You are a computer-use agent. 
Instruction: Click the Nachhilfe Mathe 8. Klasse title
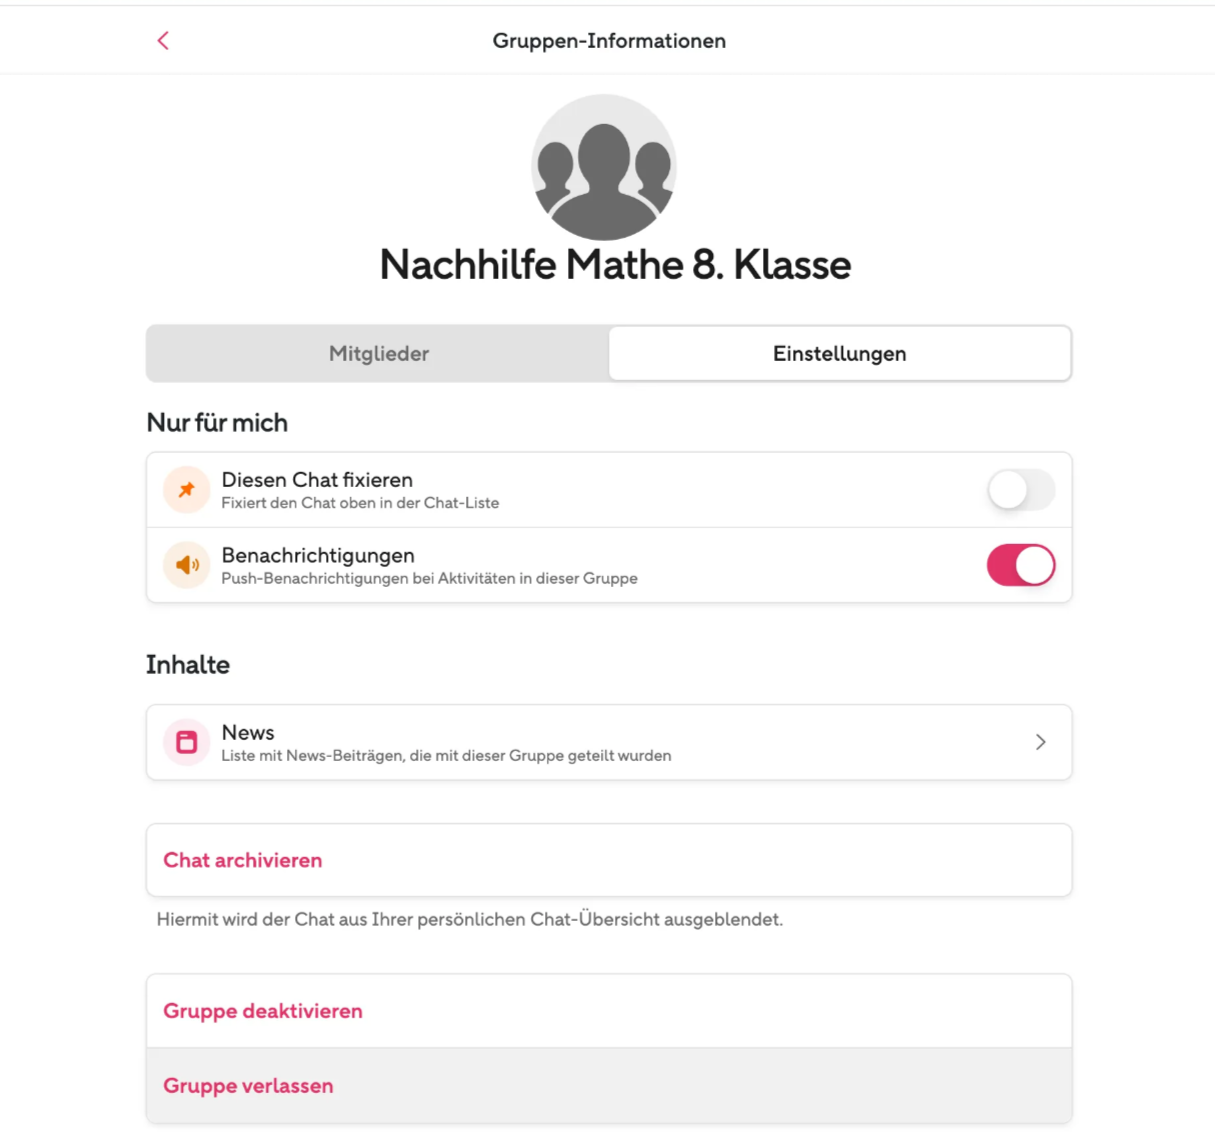615,265
